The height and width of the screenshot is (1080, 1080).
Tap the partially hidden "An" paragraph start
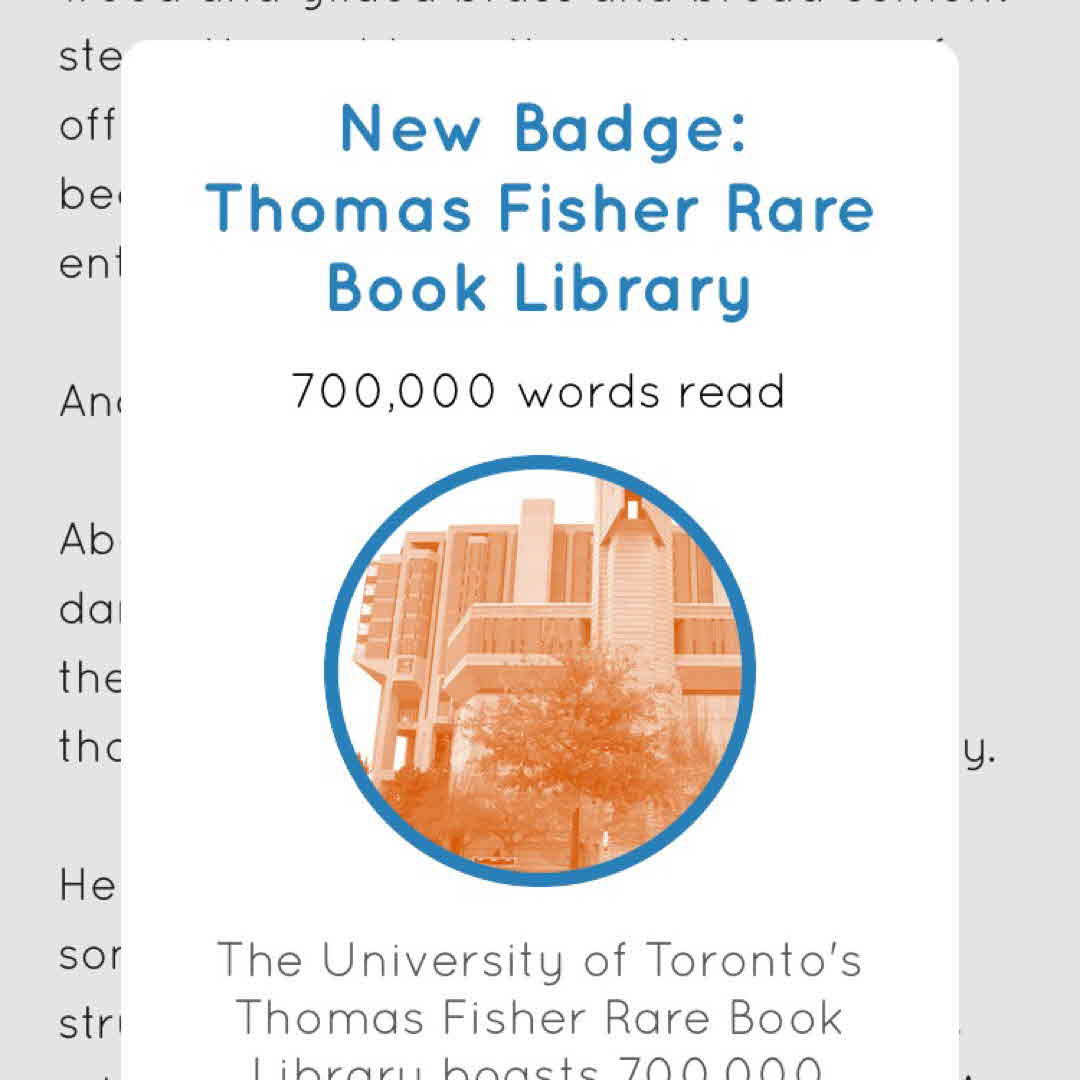point(90,402)
